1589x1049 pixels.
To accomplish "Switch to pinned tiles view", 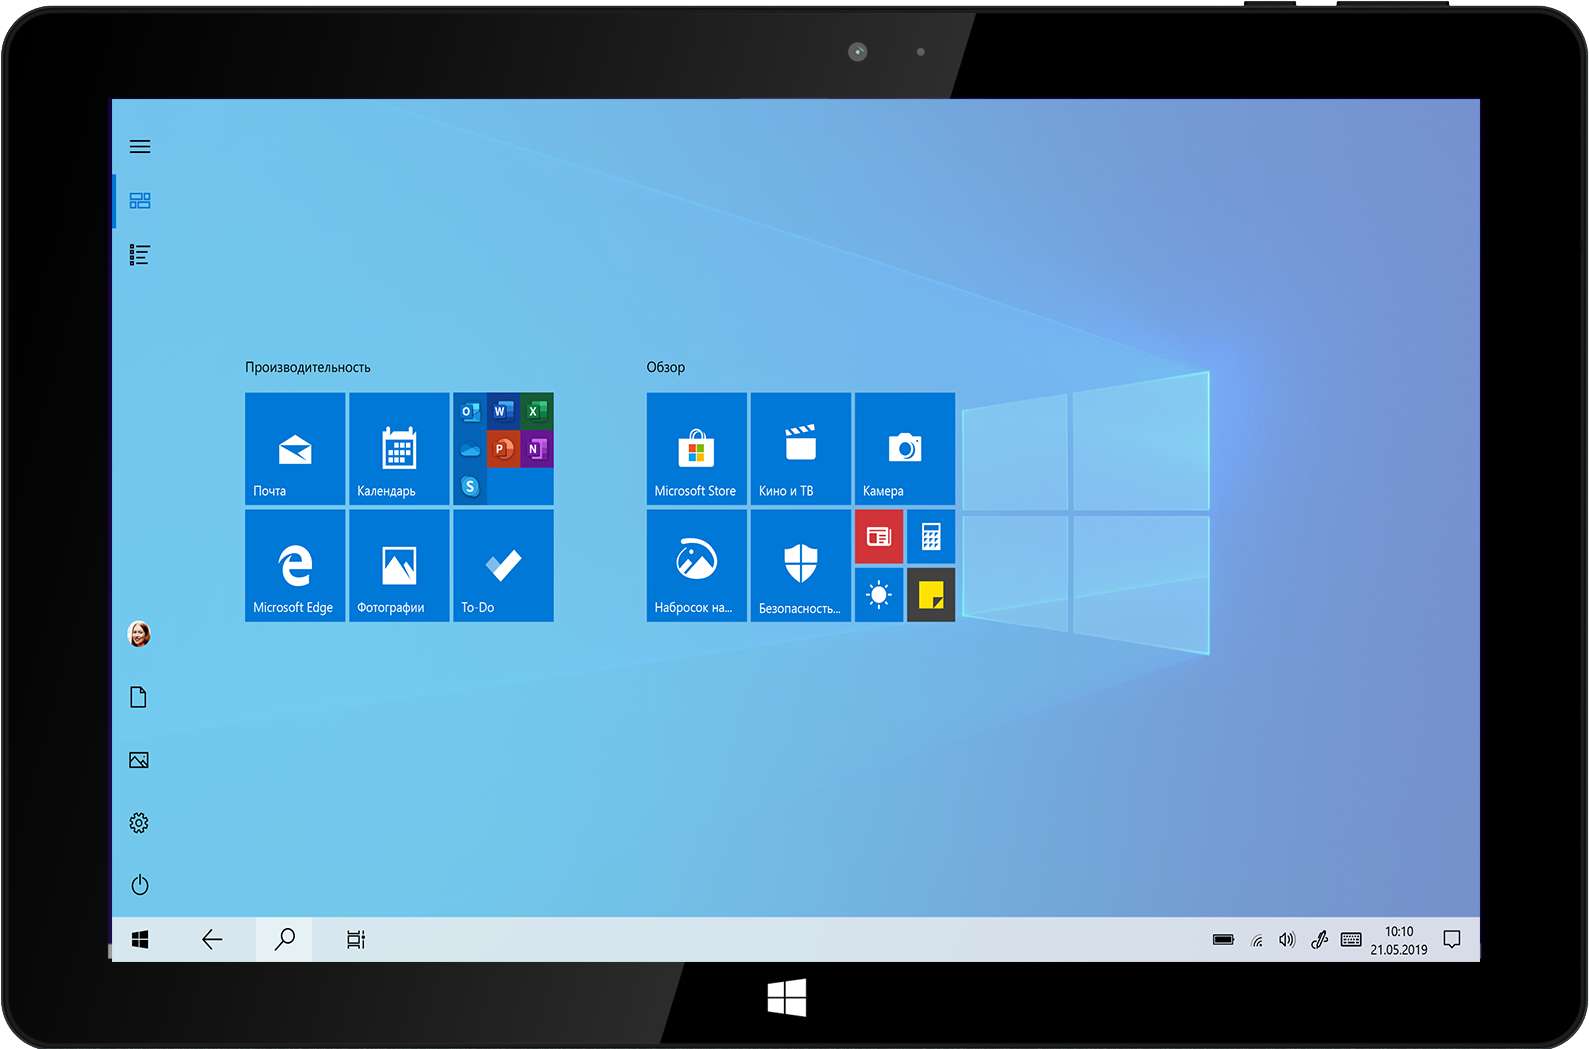I will (x=140, y=201).
